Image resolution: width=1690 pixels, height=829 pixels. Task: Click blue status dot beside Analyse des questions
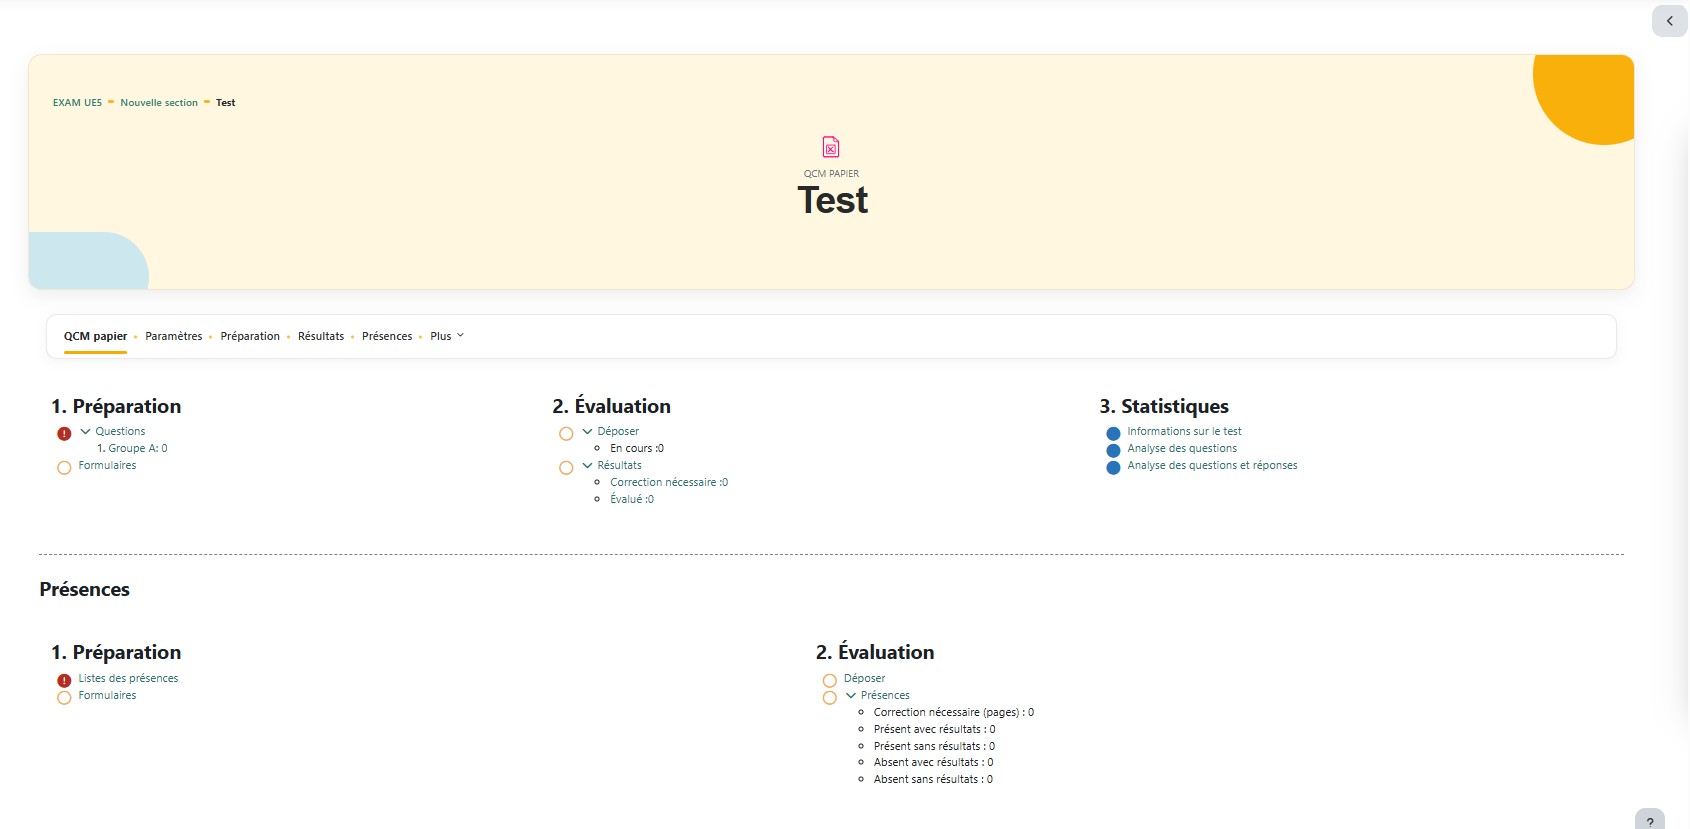pyautogui.click(x=1113, y=451)
